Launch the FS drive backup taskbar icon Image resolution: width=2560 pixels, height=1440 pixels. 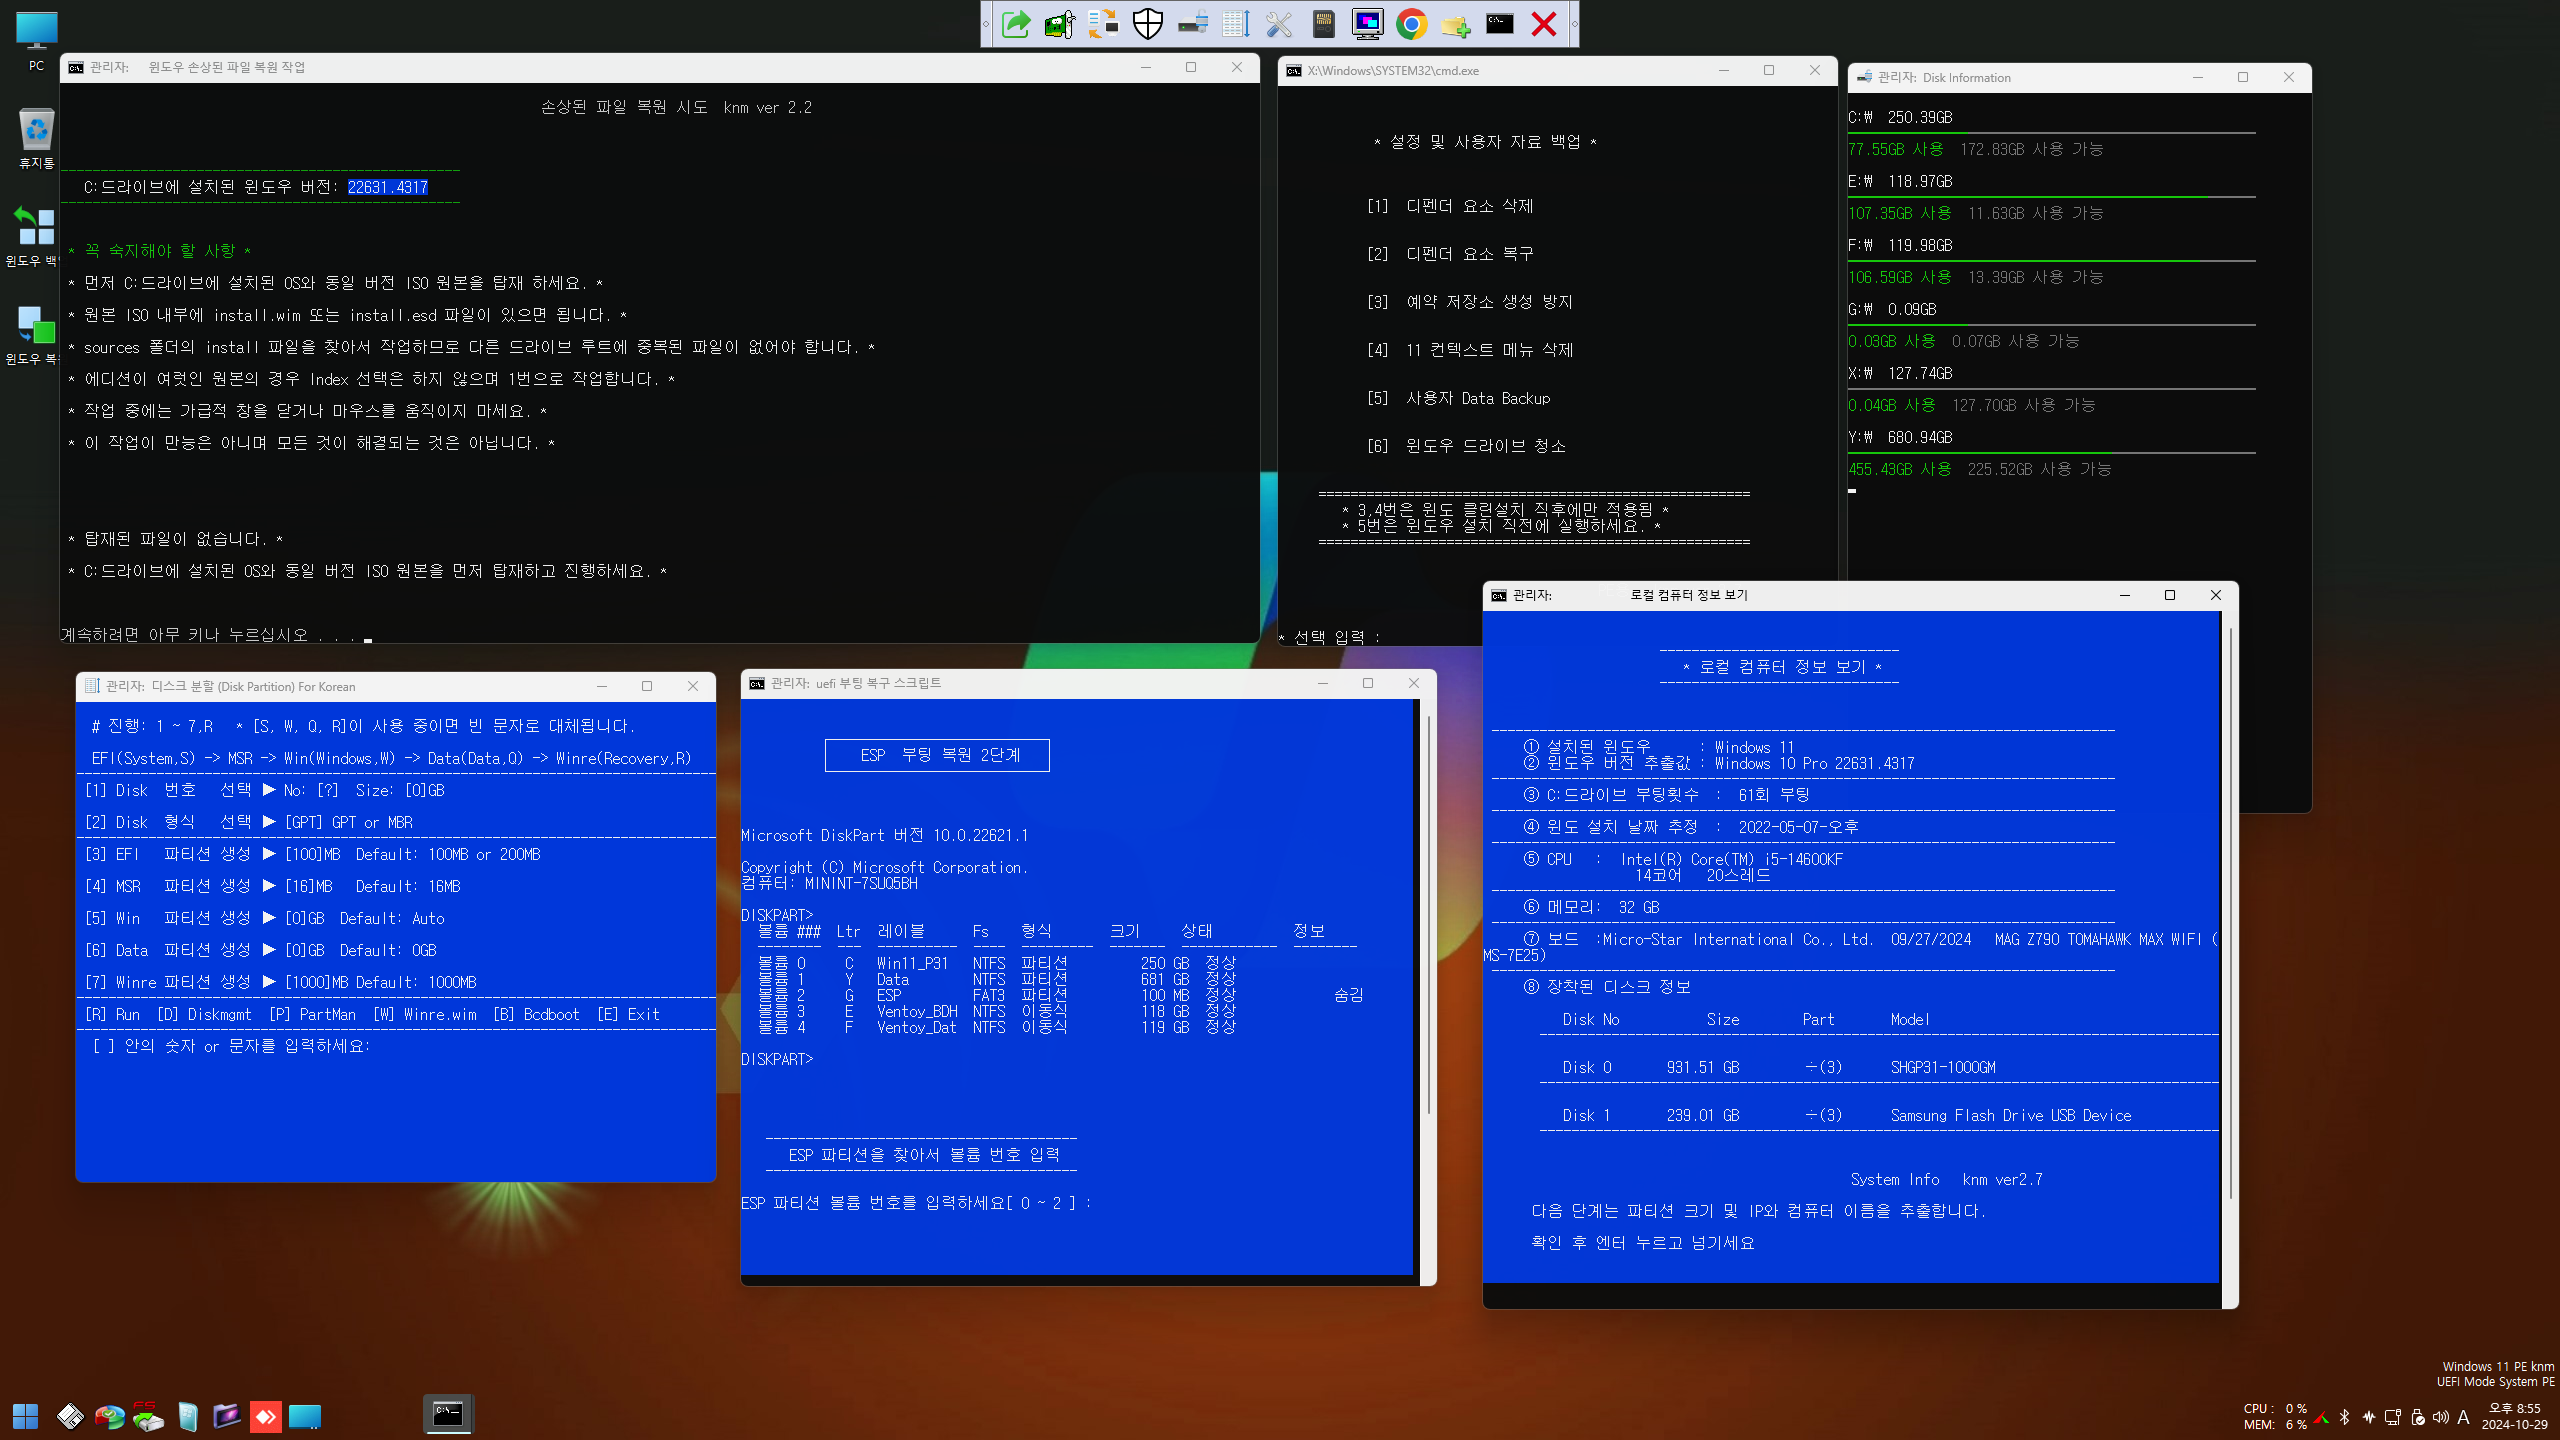click(148, 1416)
